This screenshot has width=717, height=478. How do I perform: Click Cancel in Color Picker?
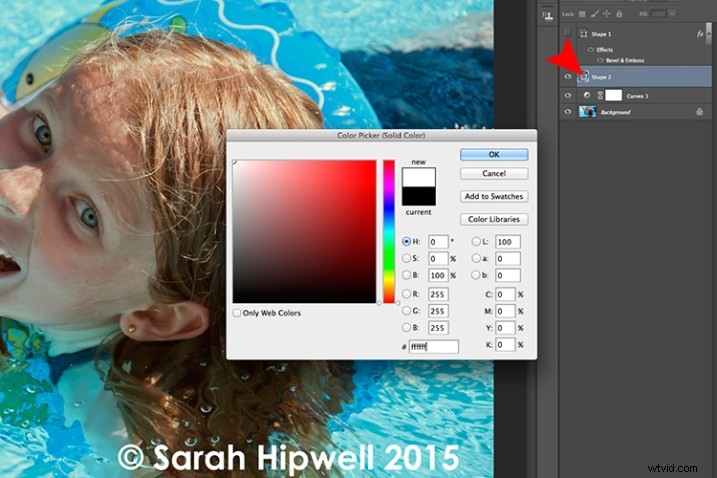pos(494,174)
